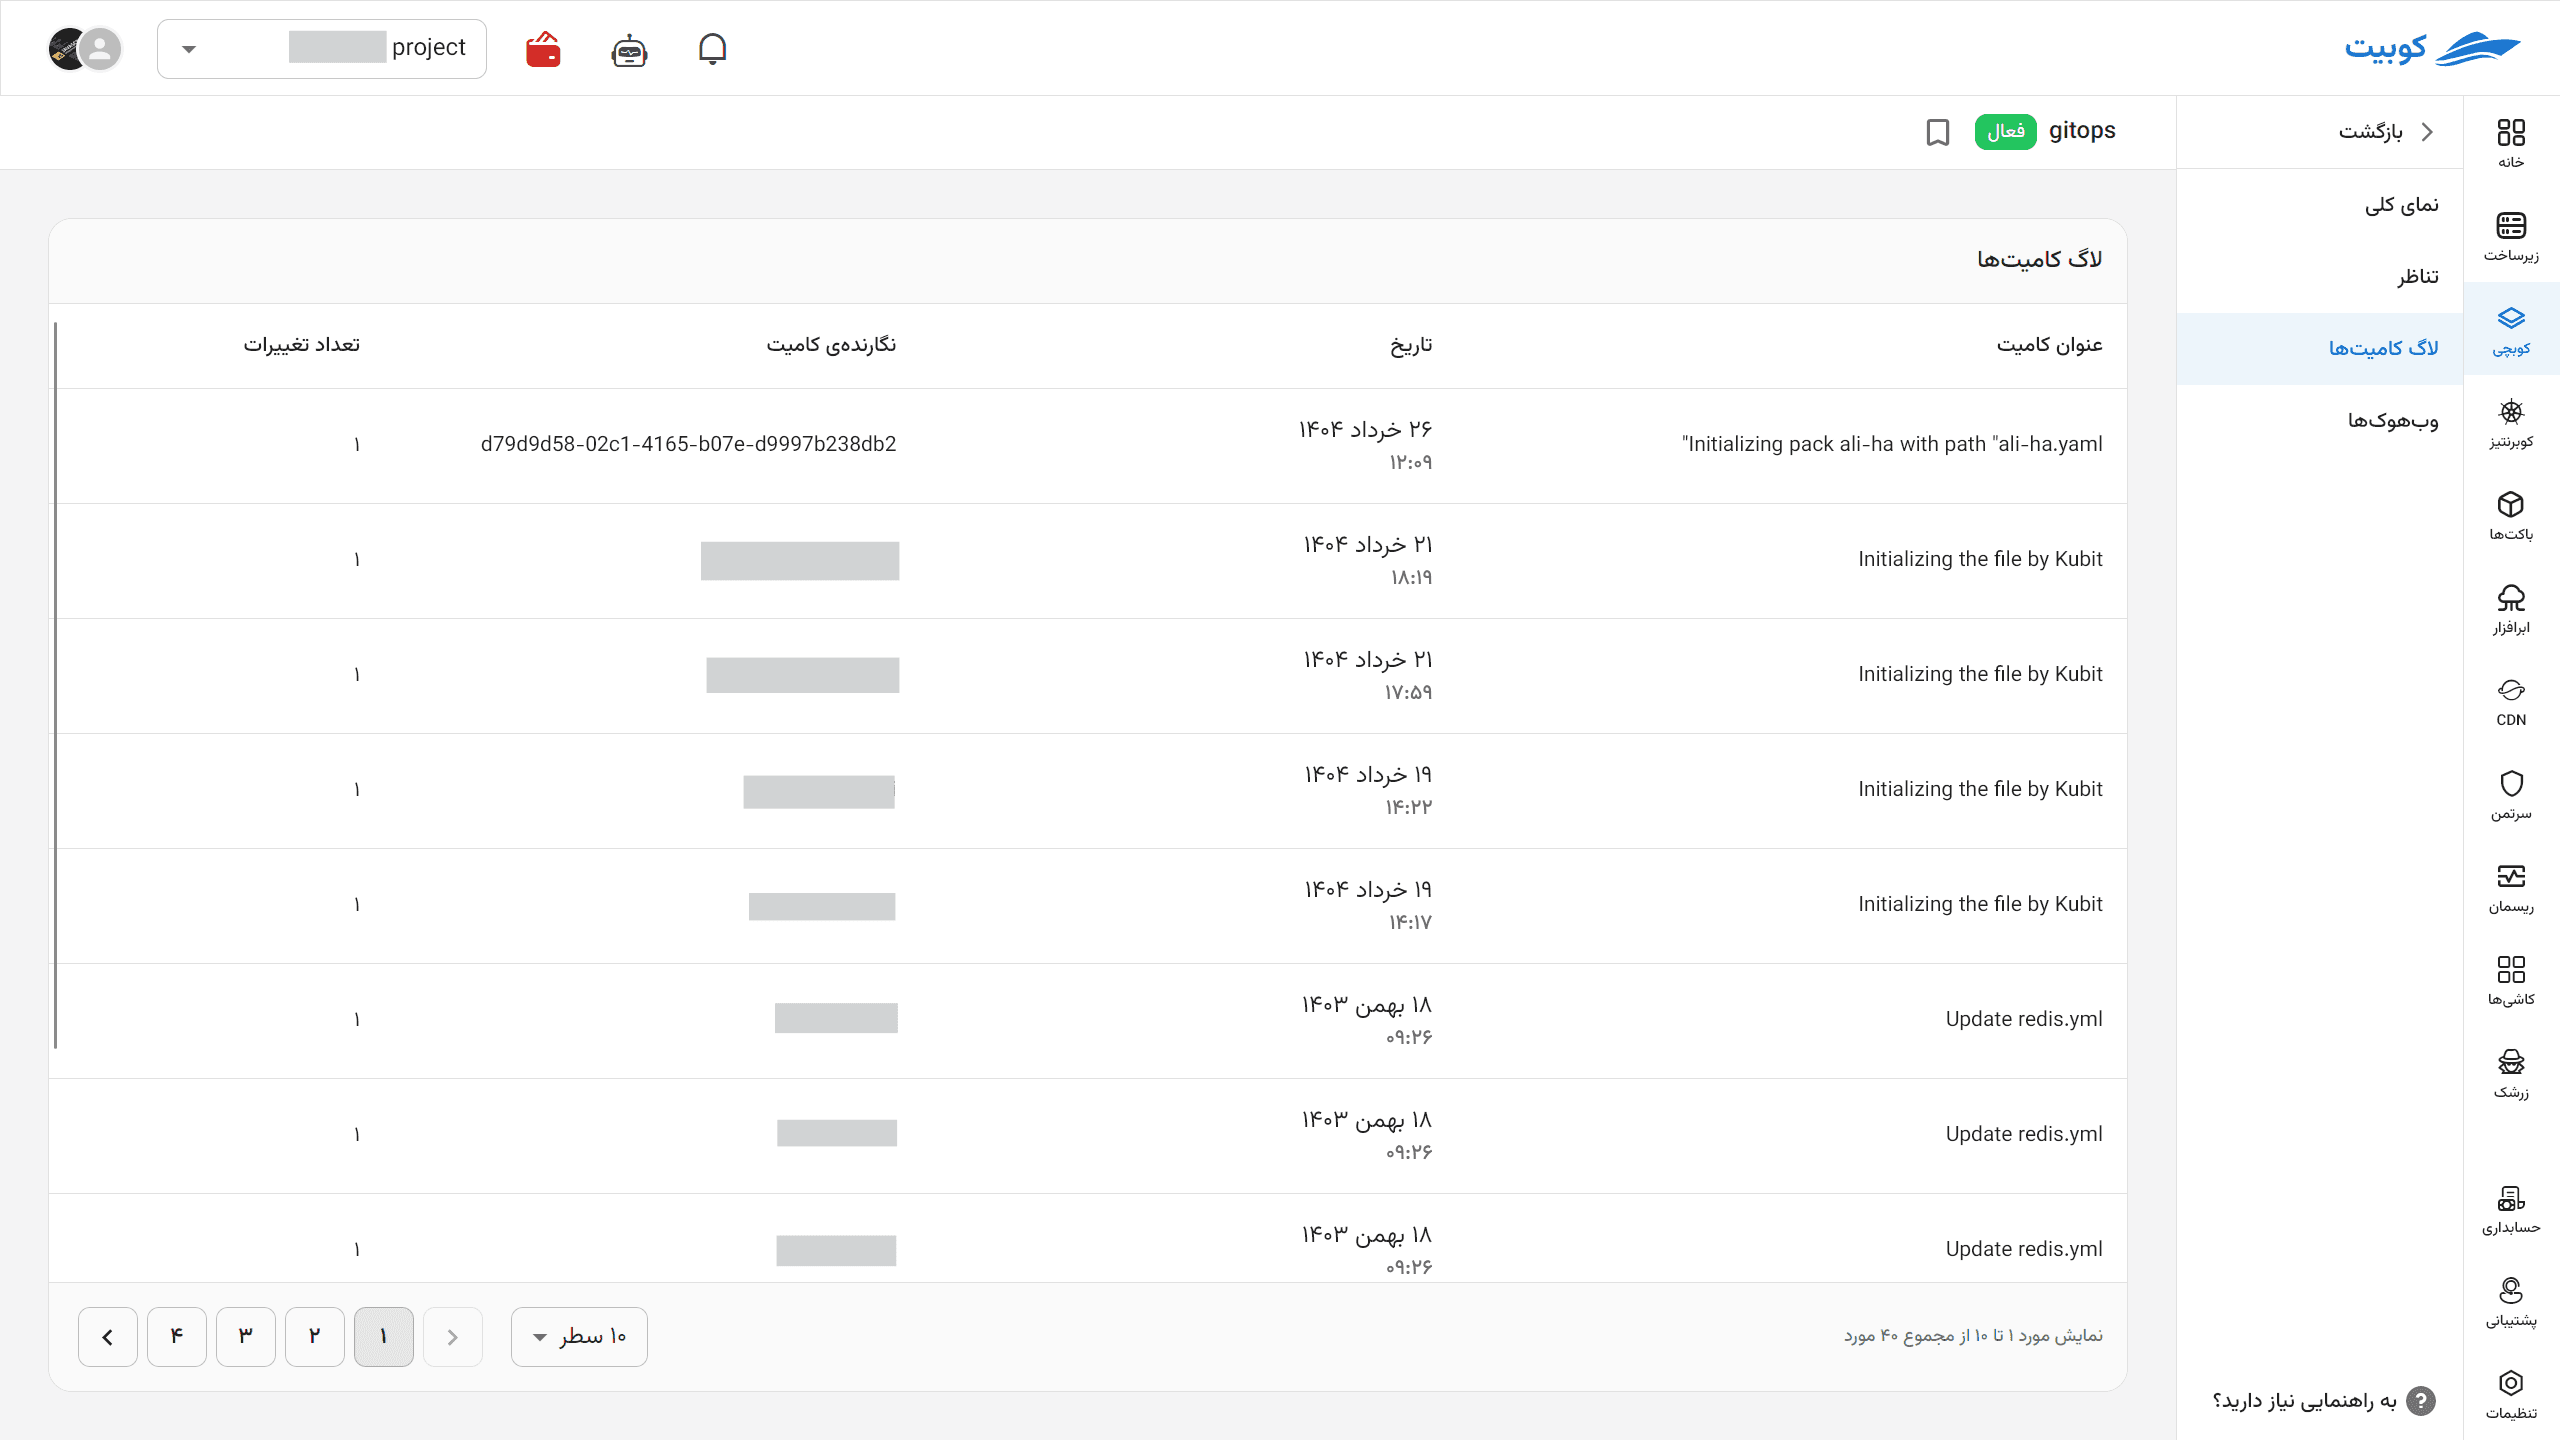Click the commit title 'Initializing pack ali-ha with path'
The height and width of the screenshot is (1440, 2560).
[x=1892, y=444]
